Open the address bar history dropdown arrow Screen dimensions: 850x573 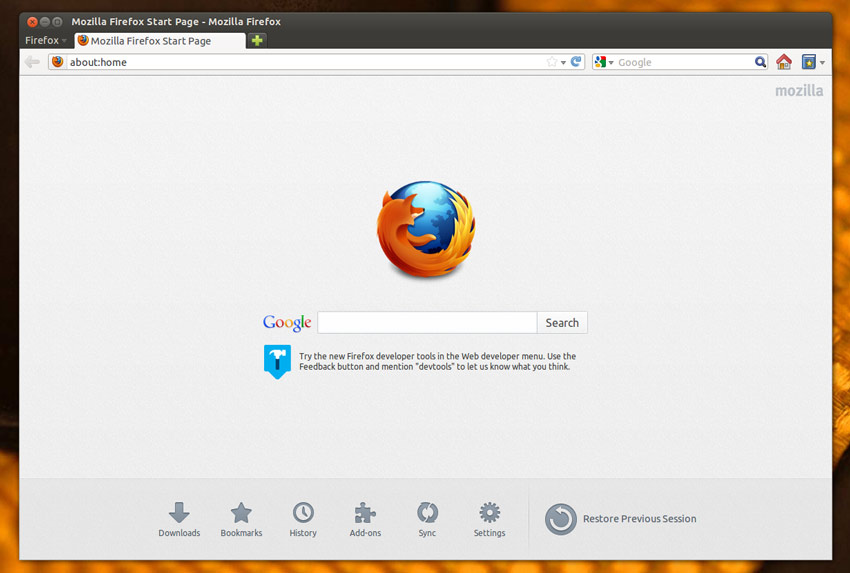(x=563, y=62)
